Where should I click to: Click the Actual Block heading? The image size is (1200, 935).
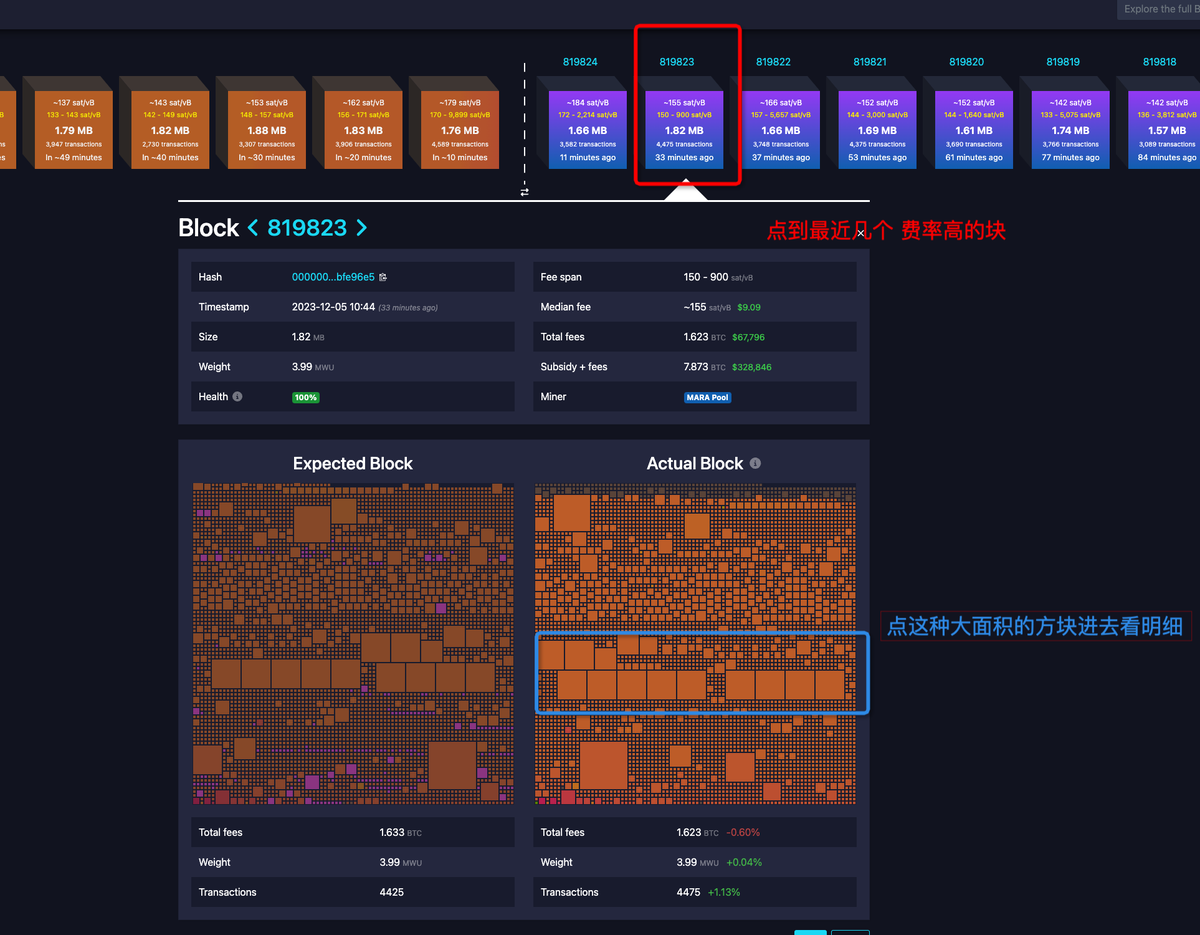coord(695,463)
